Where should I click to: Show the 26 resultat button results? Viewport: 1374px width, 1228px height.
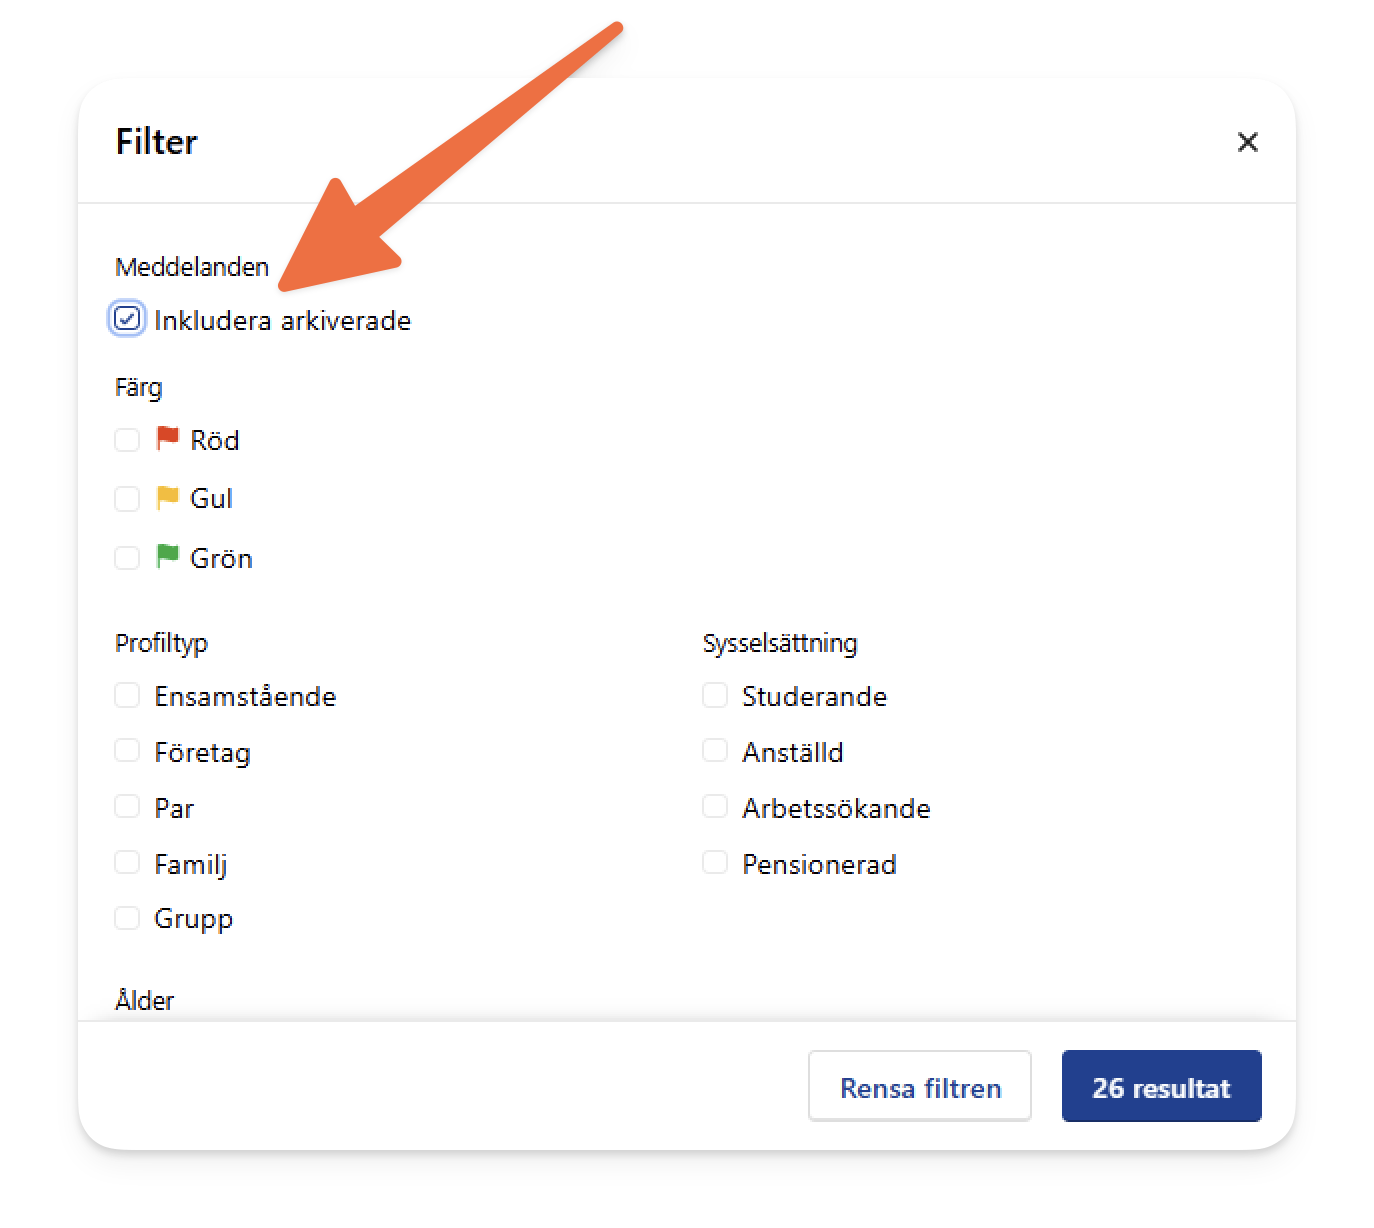coord(1161,1086)
